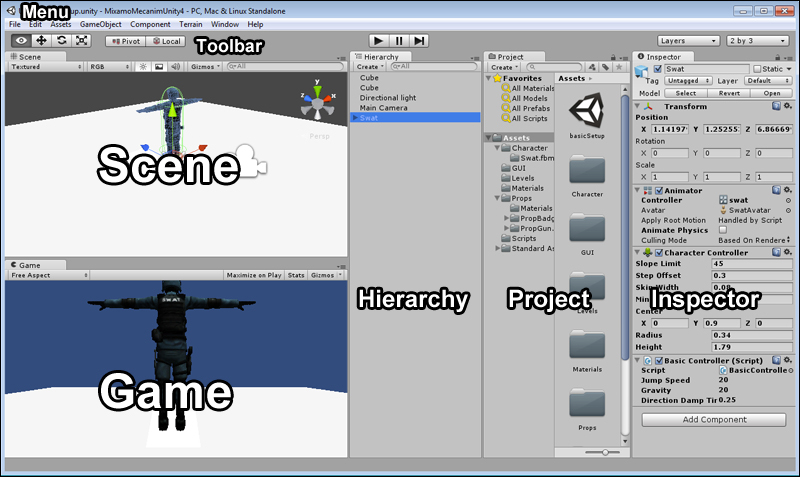Image resolution: width=800 pixels, height=477 pixels.
Task: Click the Revert model button
Action: tap(729, 93)
